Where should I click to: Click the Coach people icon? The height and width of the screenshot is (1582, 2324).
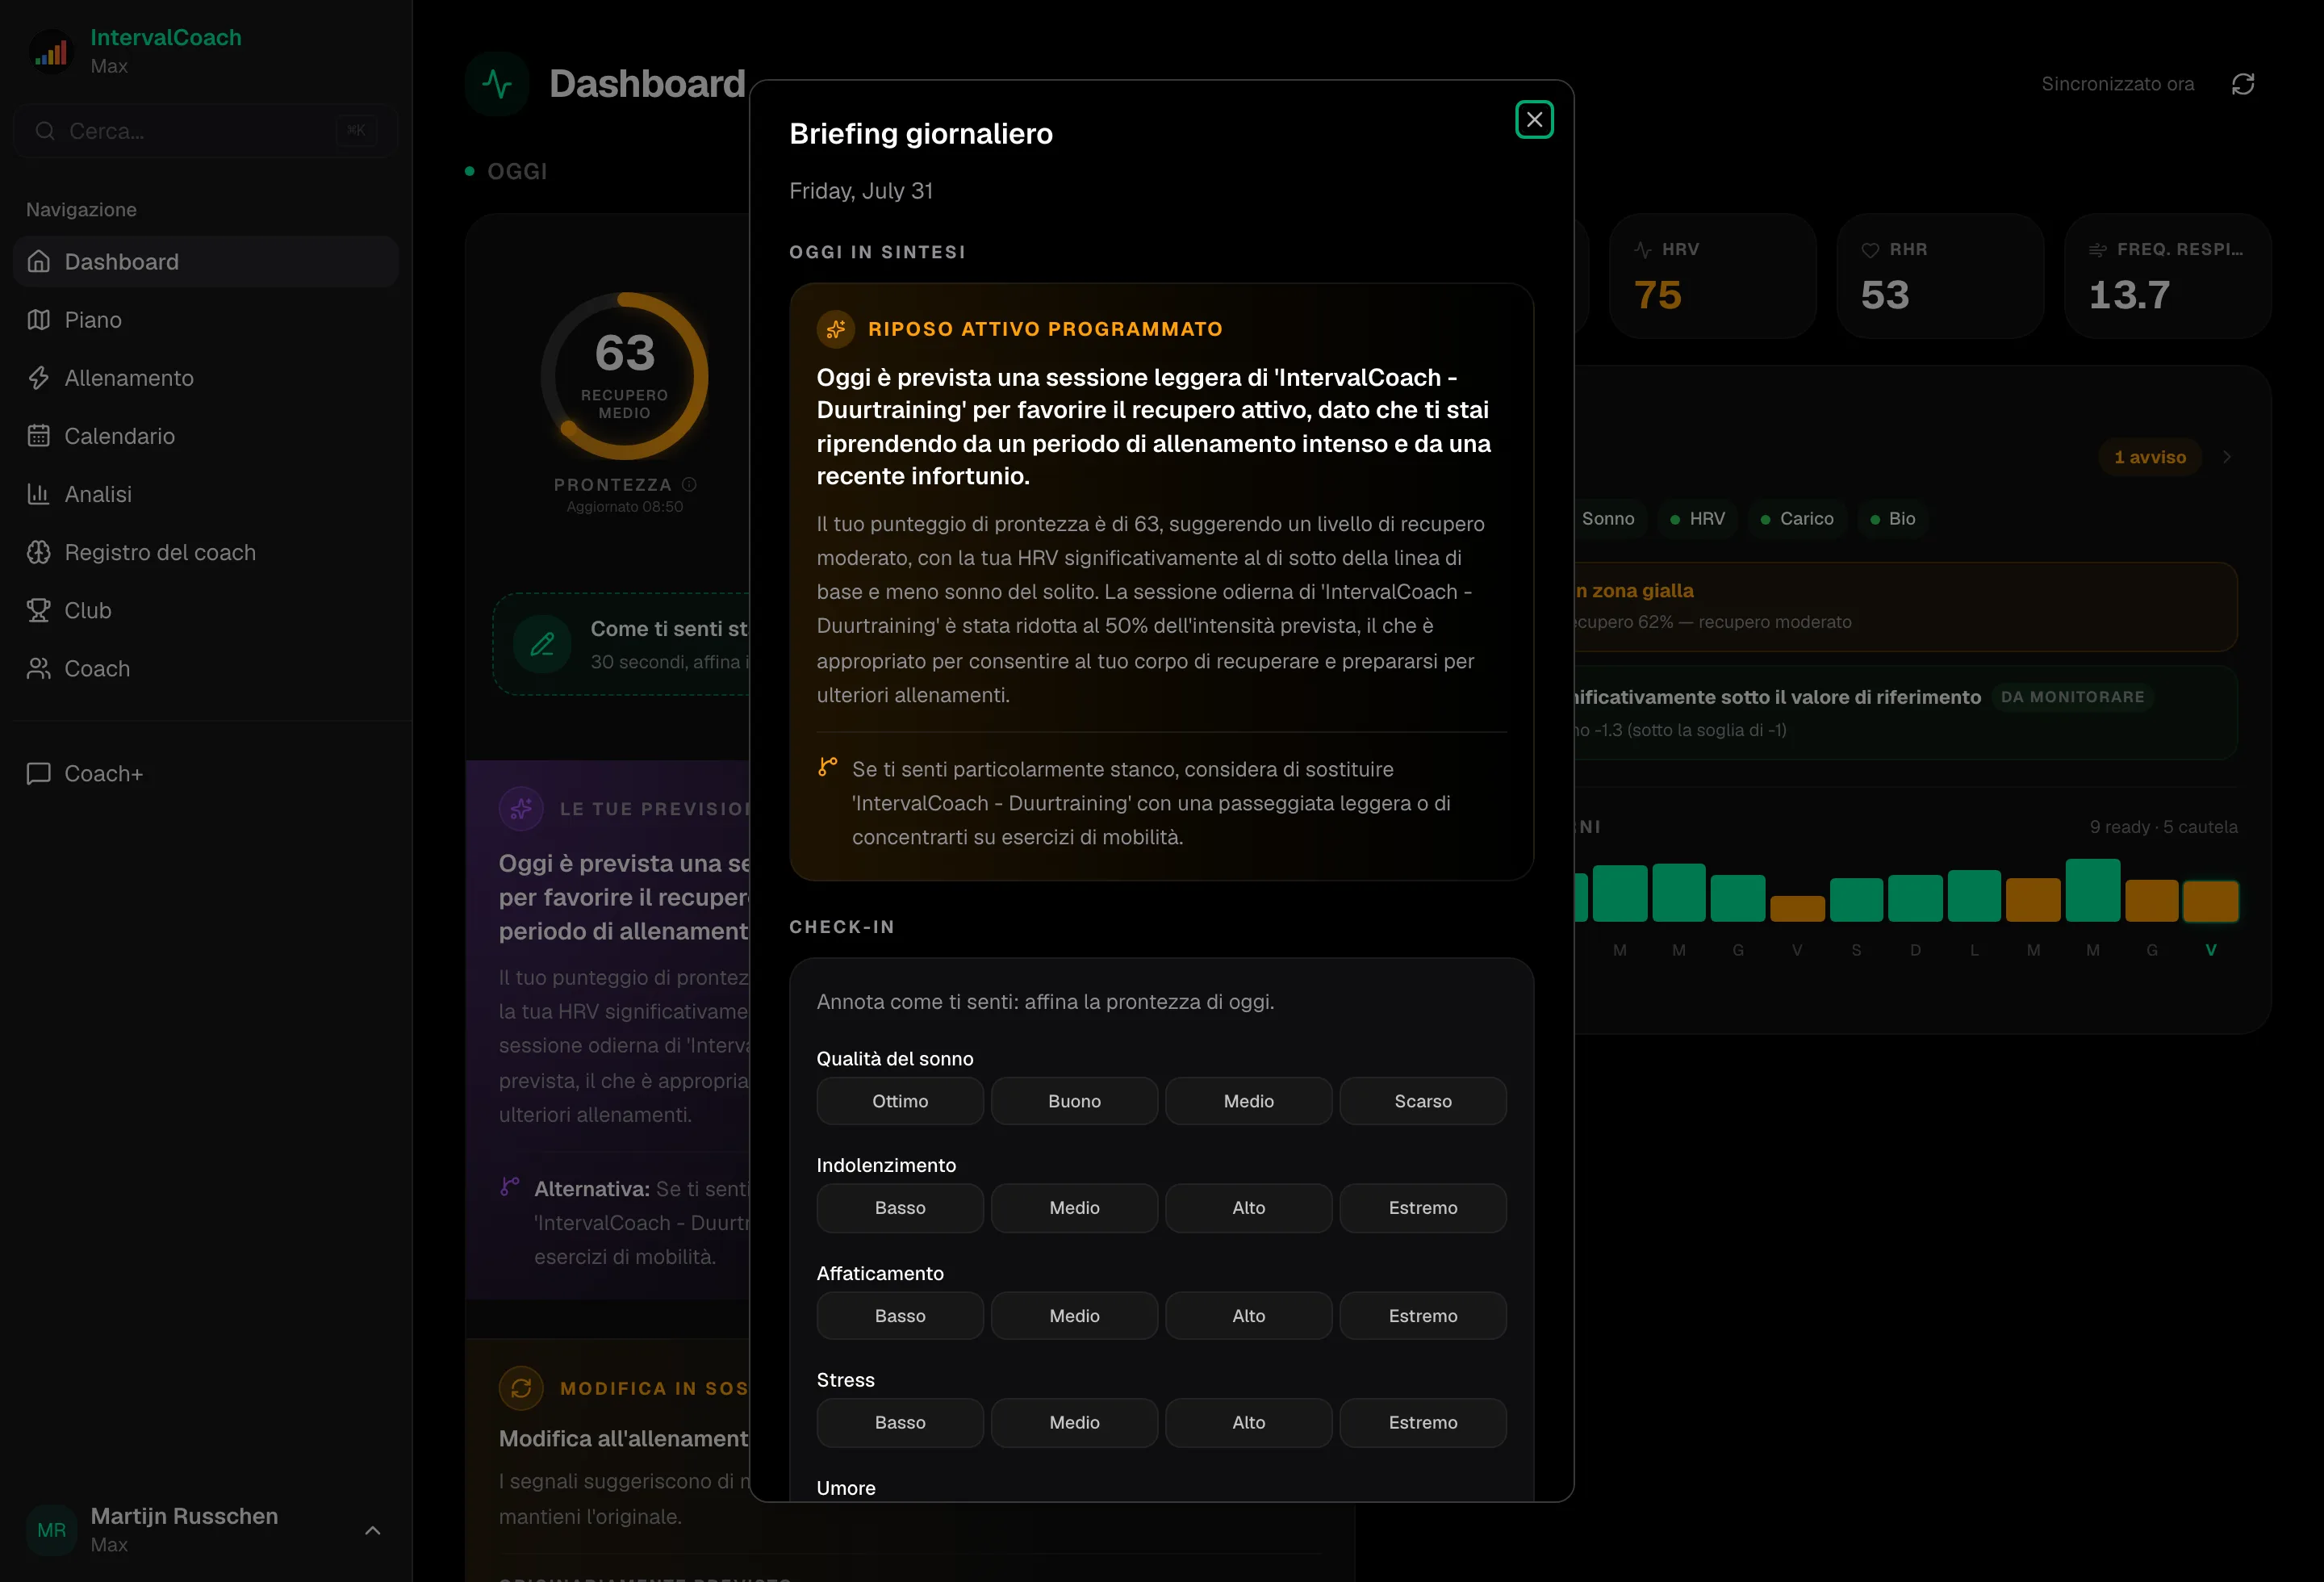[39, 668]
